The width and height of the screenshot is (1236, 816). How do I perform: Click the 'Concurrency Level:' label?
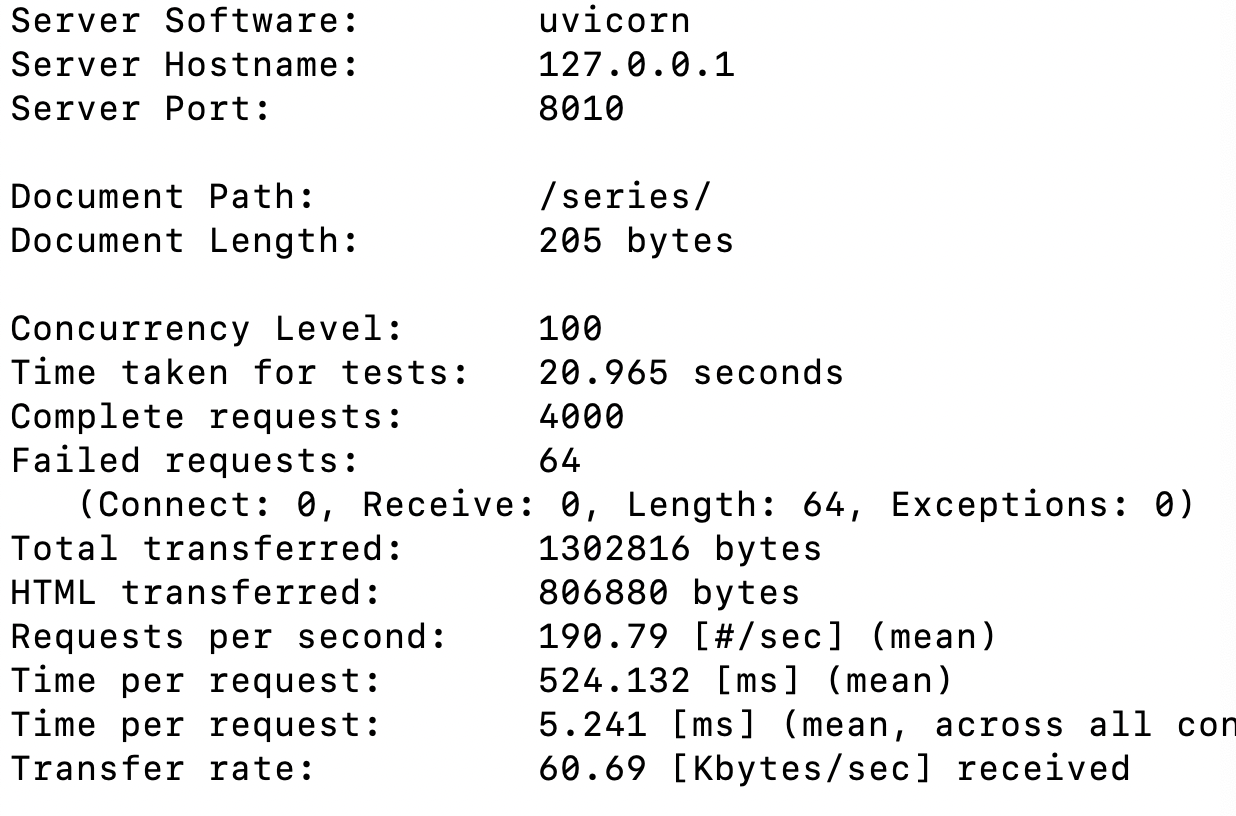[206, 329]
